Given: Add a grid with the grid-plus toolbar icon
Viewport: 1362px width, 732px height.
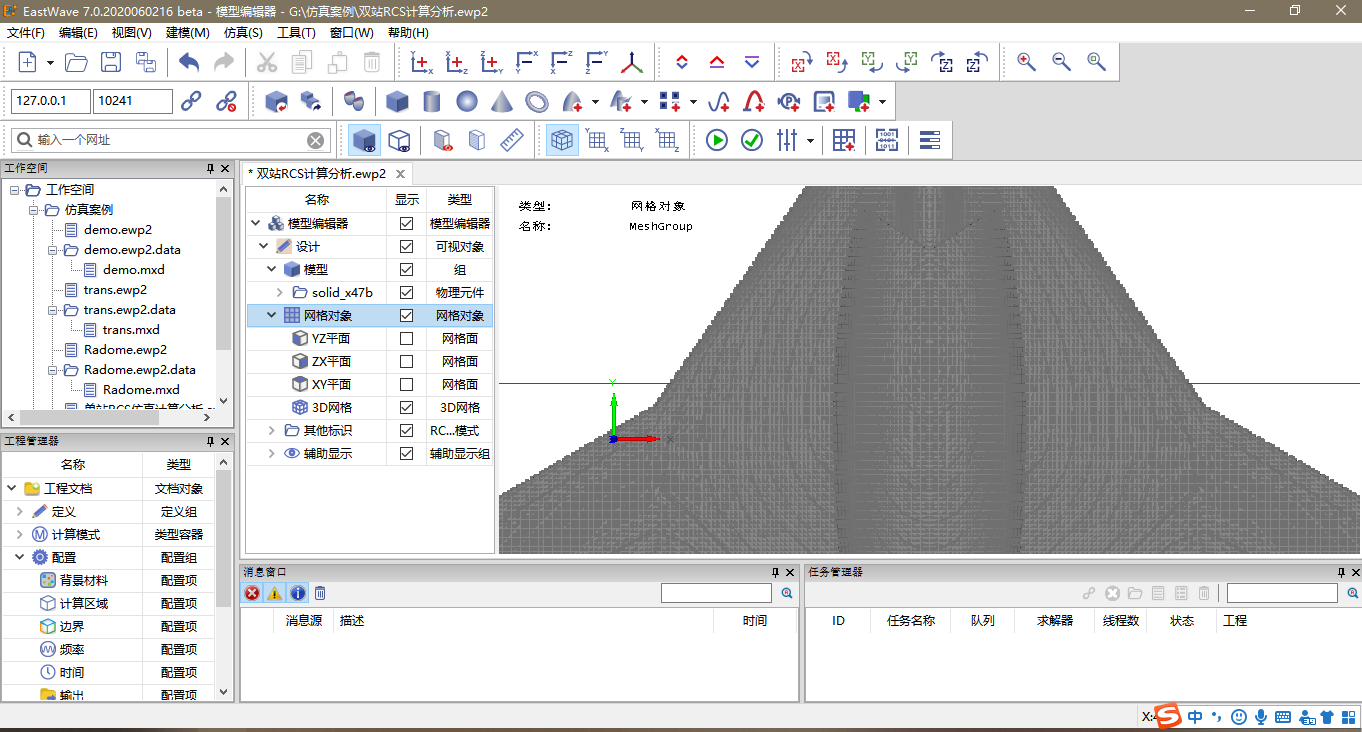Looking at the screenshot, I should tap(843, 140).
